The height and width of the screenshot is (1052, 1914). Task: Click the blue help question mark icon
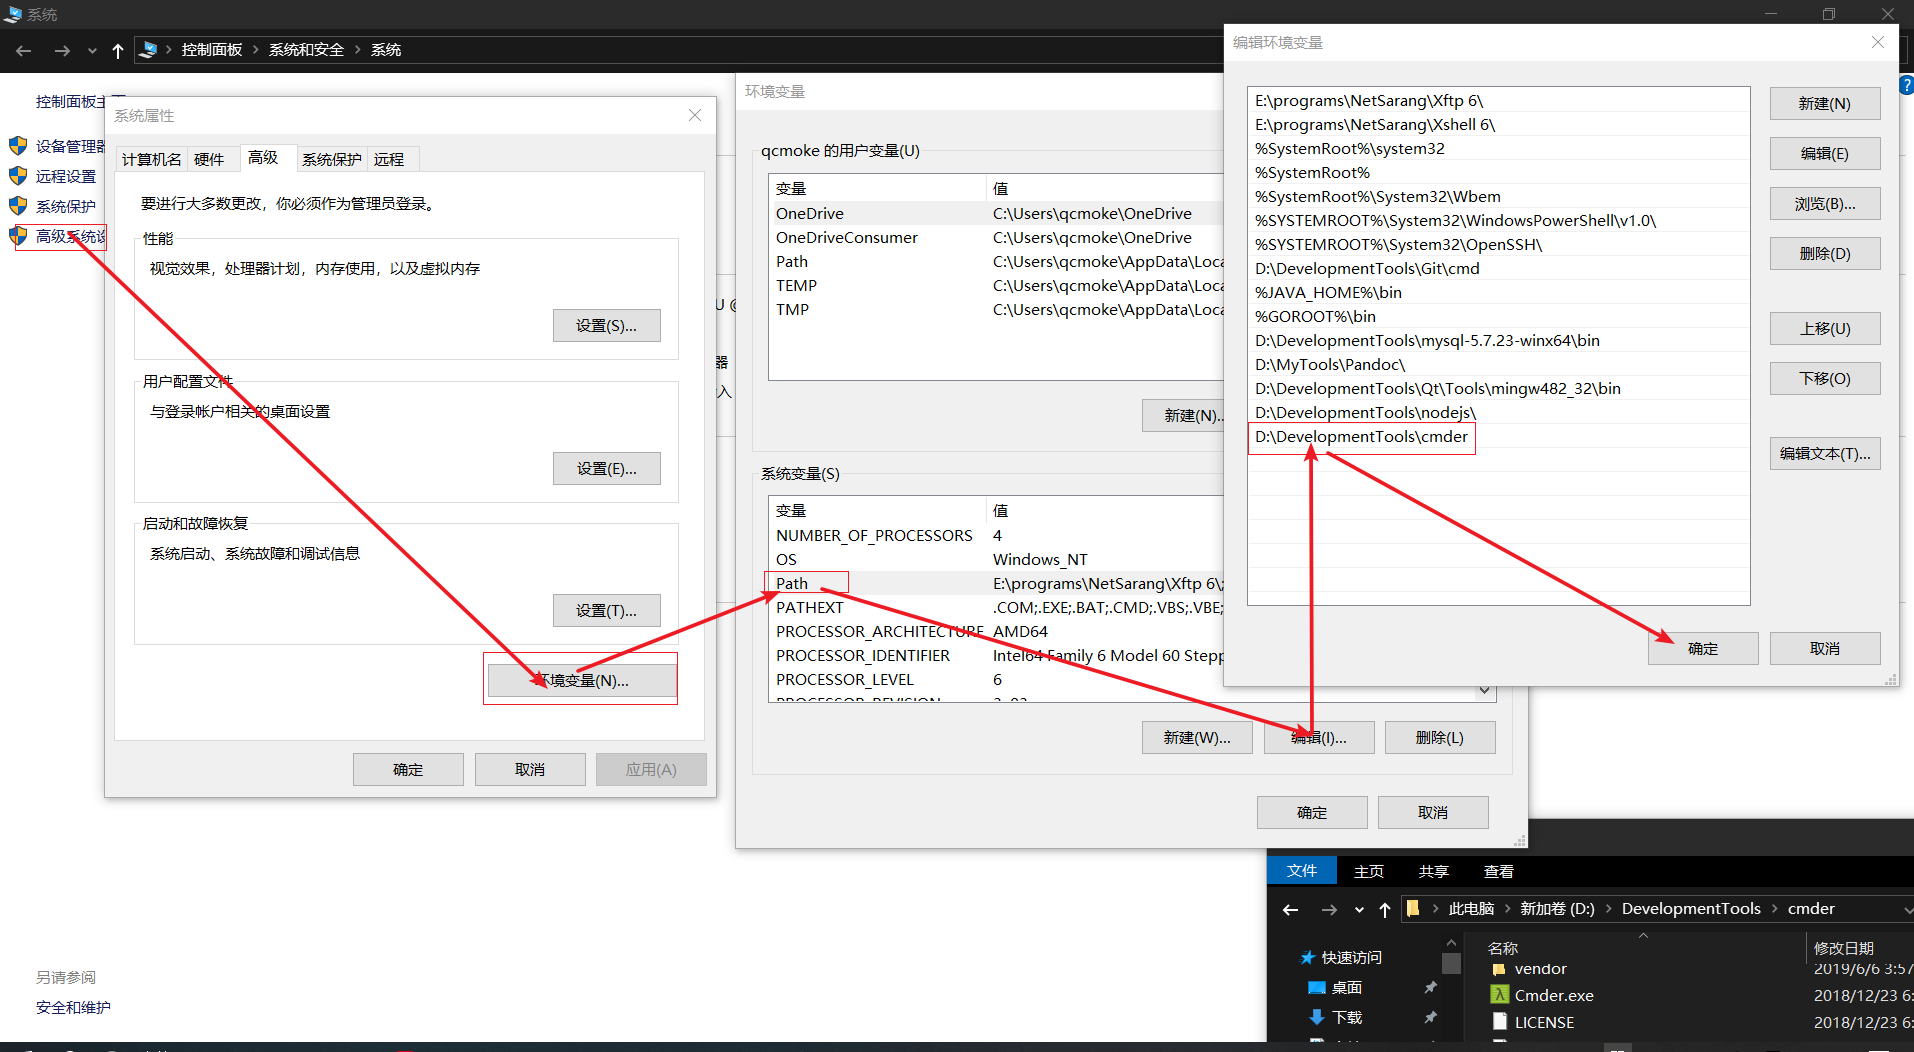pyautogui.click(x=1906, y=86)
